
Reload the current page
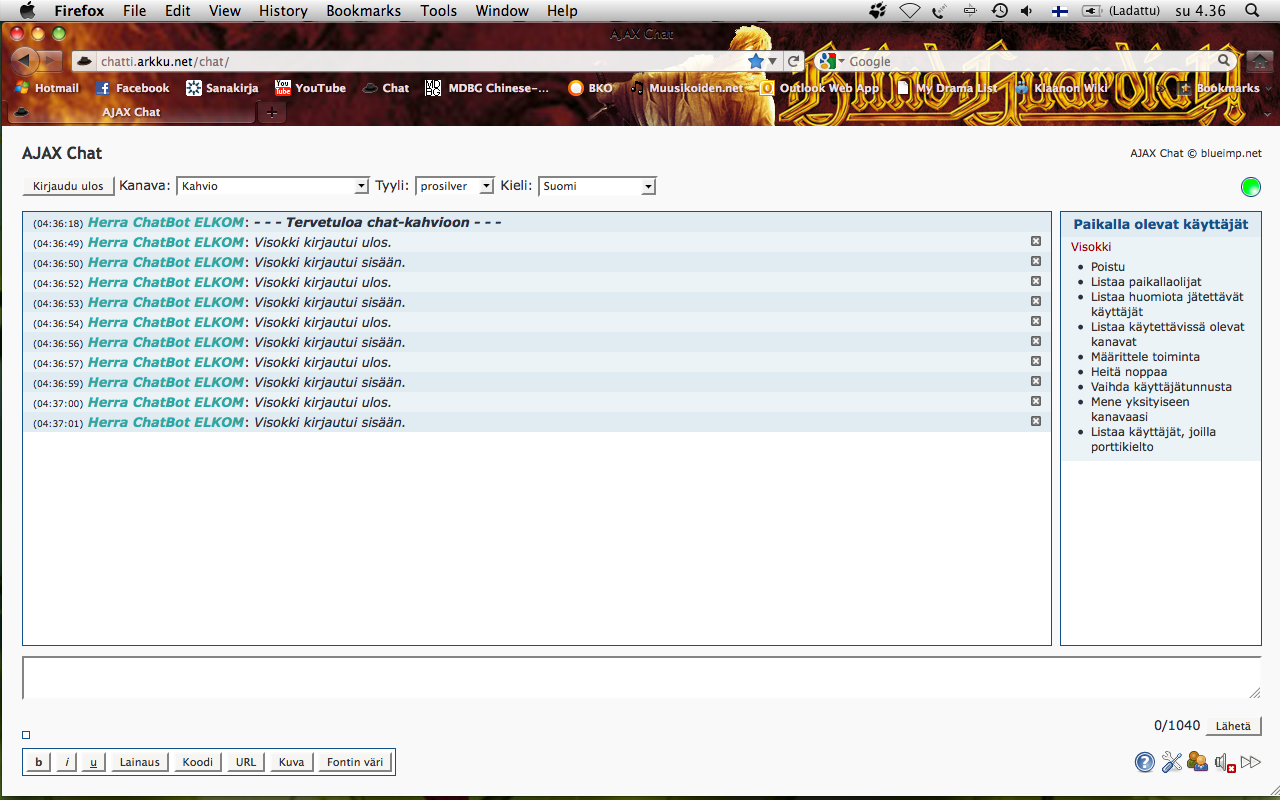[794, 61]
